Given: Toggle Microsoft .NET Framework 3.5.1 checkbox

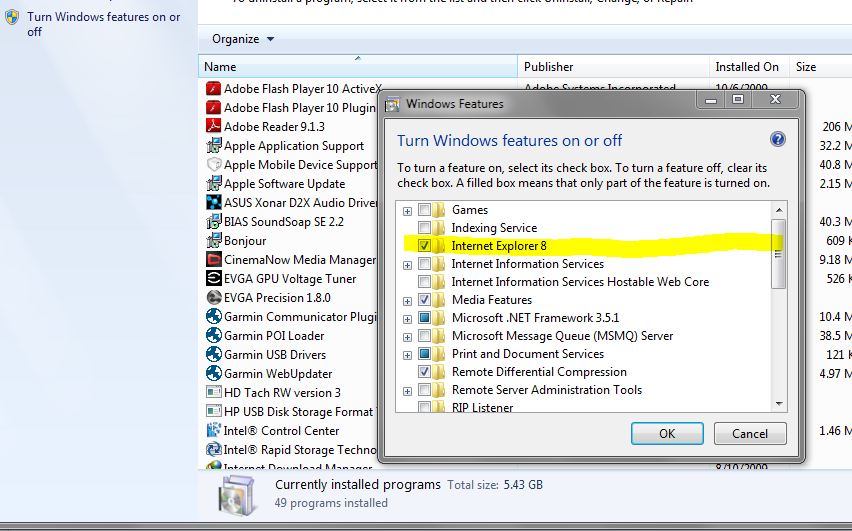Looking at the screenshot, I should [x=424, y=317].
